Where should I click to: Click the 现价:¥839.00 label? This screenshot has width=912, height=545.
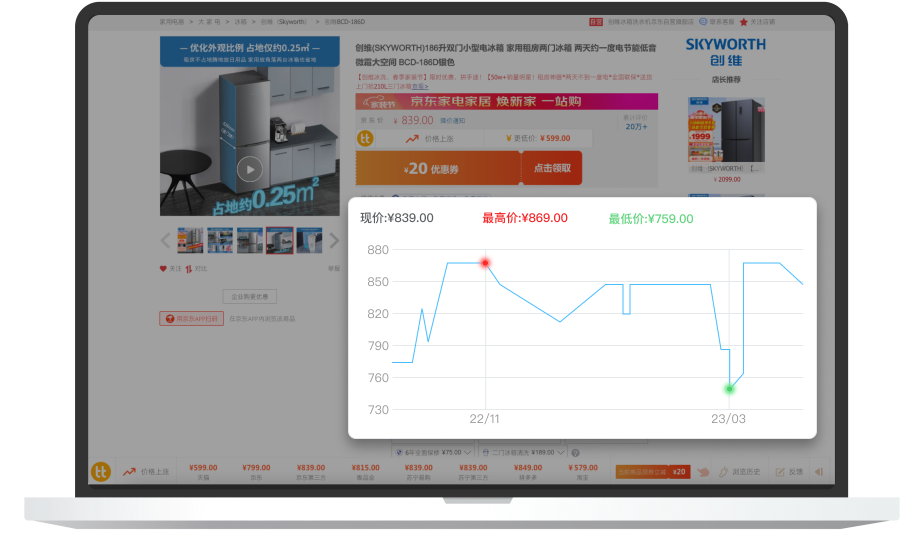(x=397, y=218)
